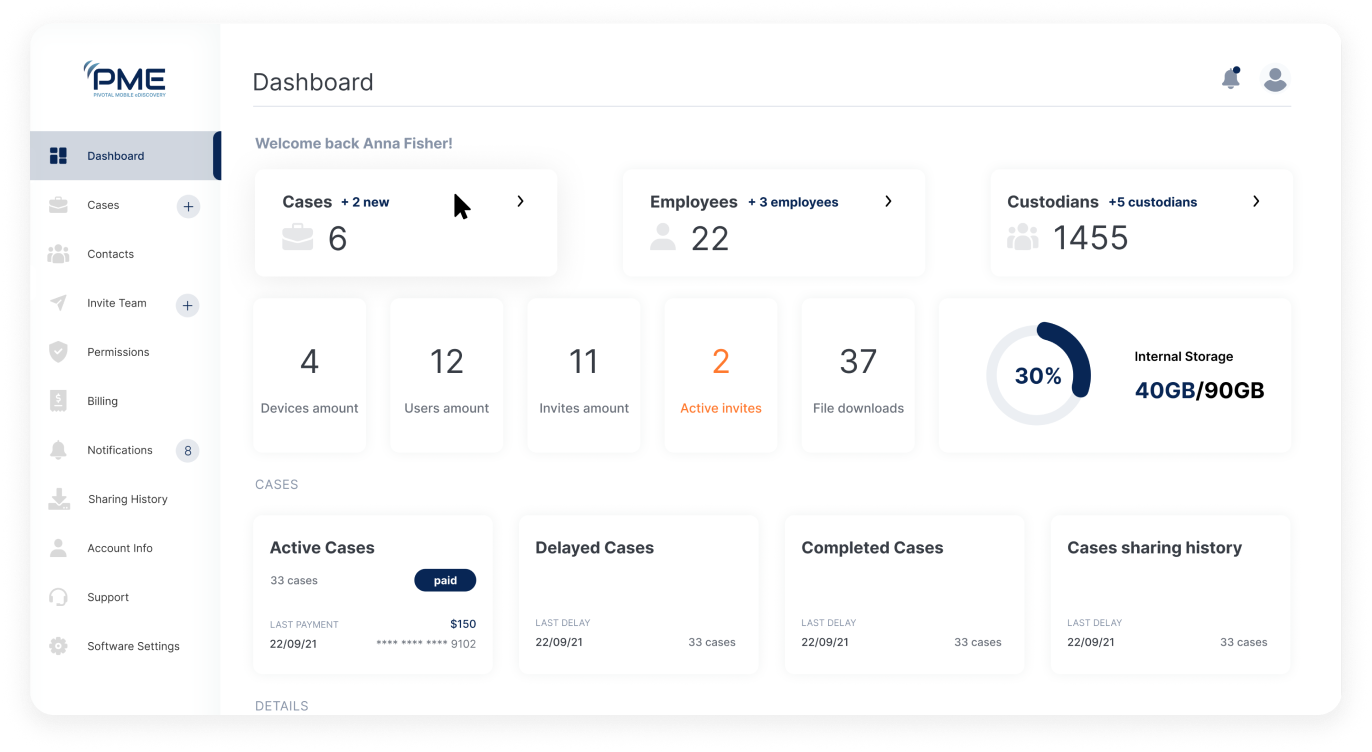Click the +5 custodians label
This screenshot has width=1372, height=752.
tap(1152, 202)
